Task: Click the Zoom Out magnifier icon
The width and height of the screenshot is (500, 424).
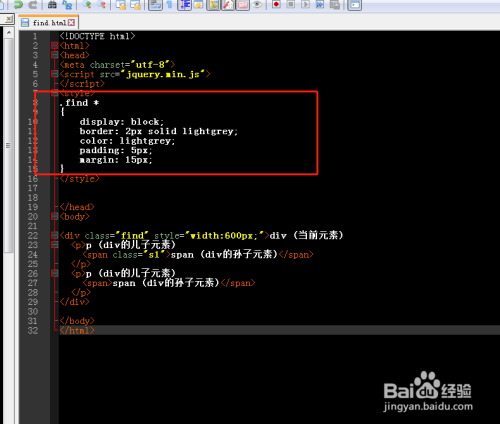Action: coord(101,4)
